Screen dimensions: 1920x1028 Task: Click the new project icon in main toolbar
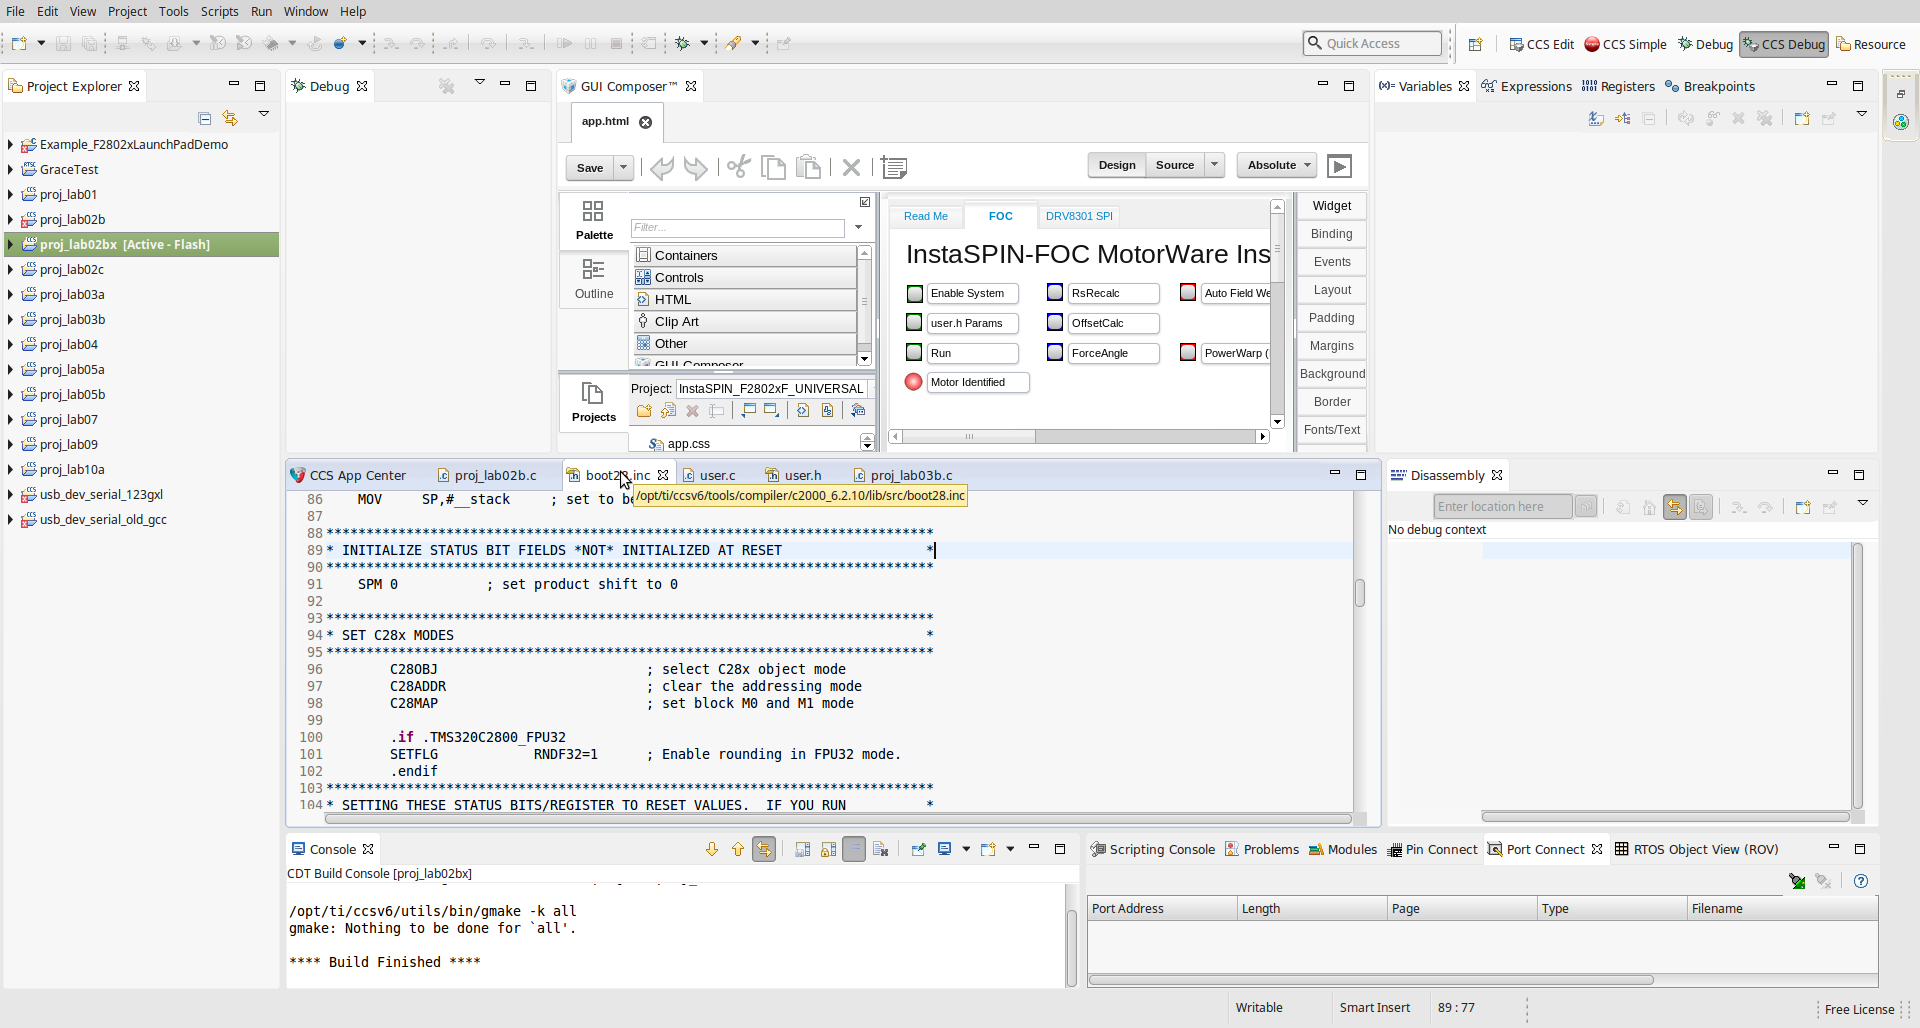[x=19, y=43]
